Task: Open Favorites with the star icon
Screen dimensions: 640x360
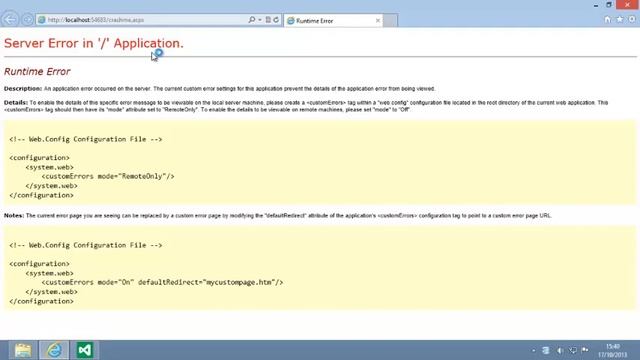Action: pyautogui.click(x=620, y=20)
